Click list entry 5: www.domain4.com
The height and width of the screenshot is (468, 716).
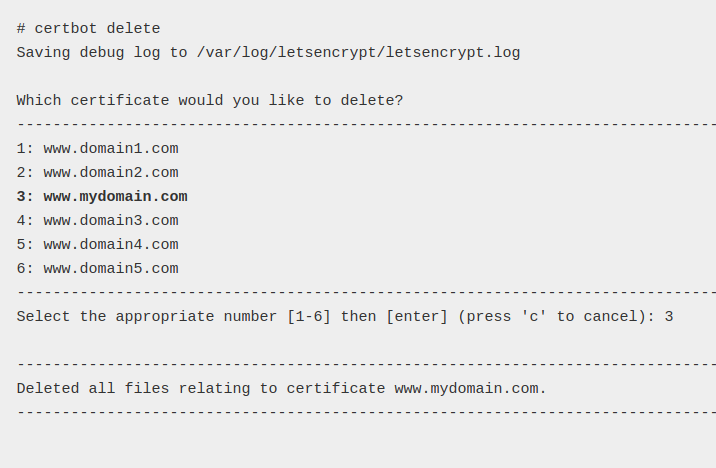pyautogui.click(x=98, y=245)
